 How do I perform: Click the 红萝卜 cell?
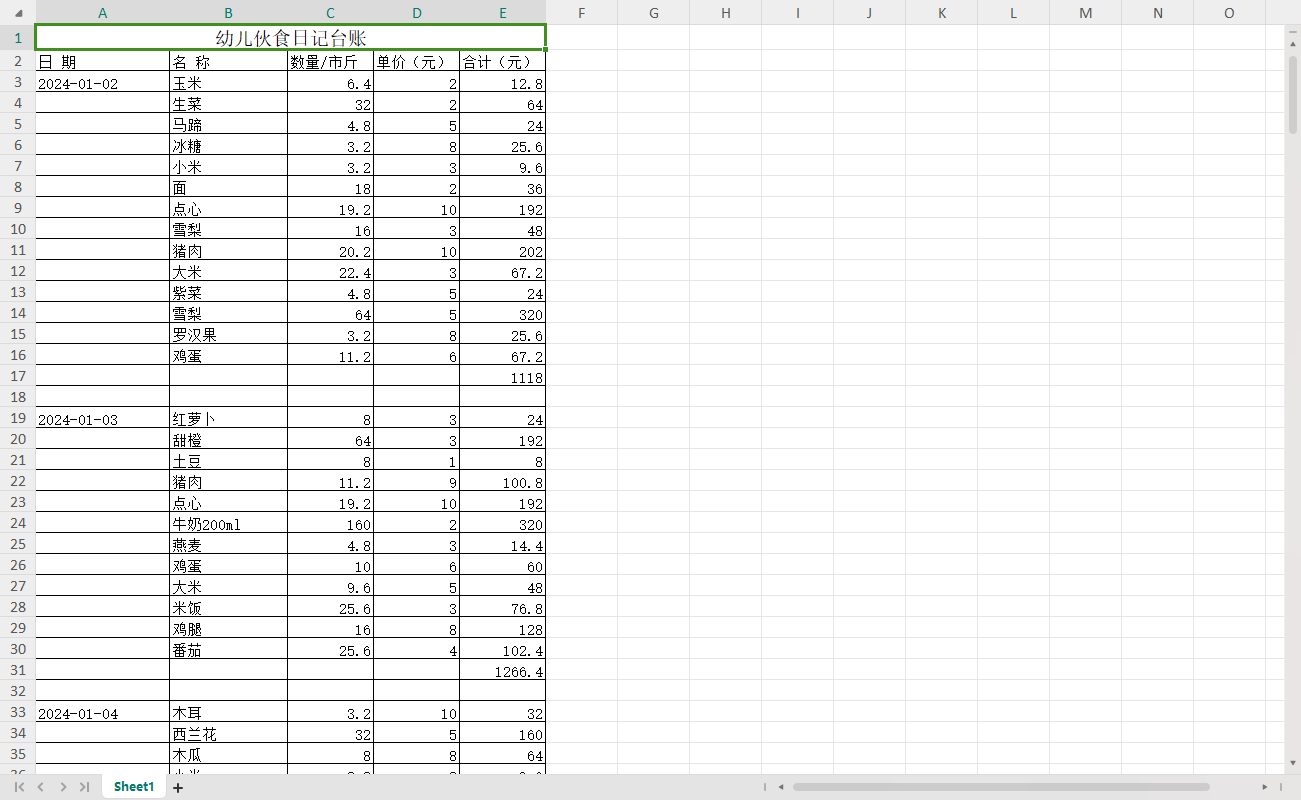click(229, 419)
